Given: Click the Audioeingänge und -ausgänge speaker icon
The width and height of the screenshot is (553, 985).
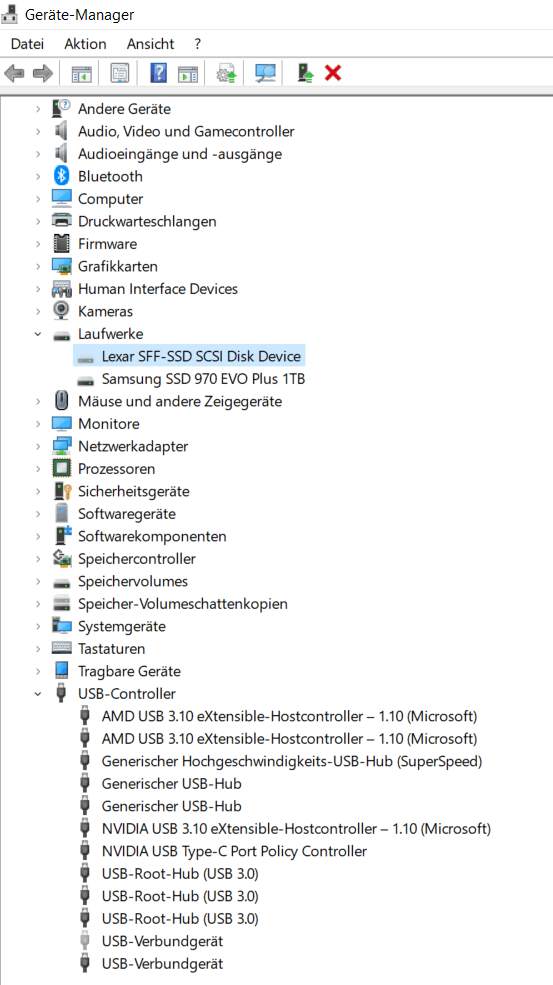Looking at the screenshot, I should pos(62,154).
